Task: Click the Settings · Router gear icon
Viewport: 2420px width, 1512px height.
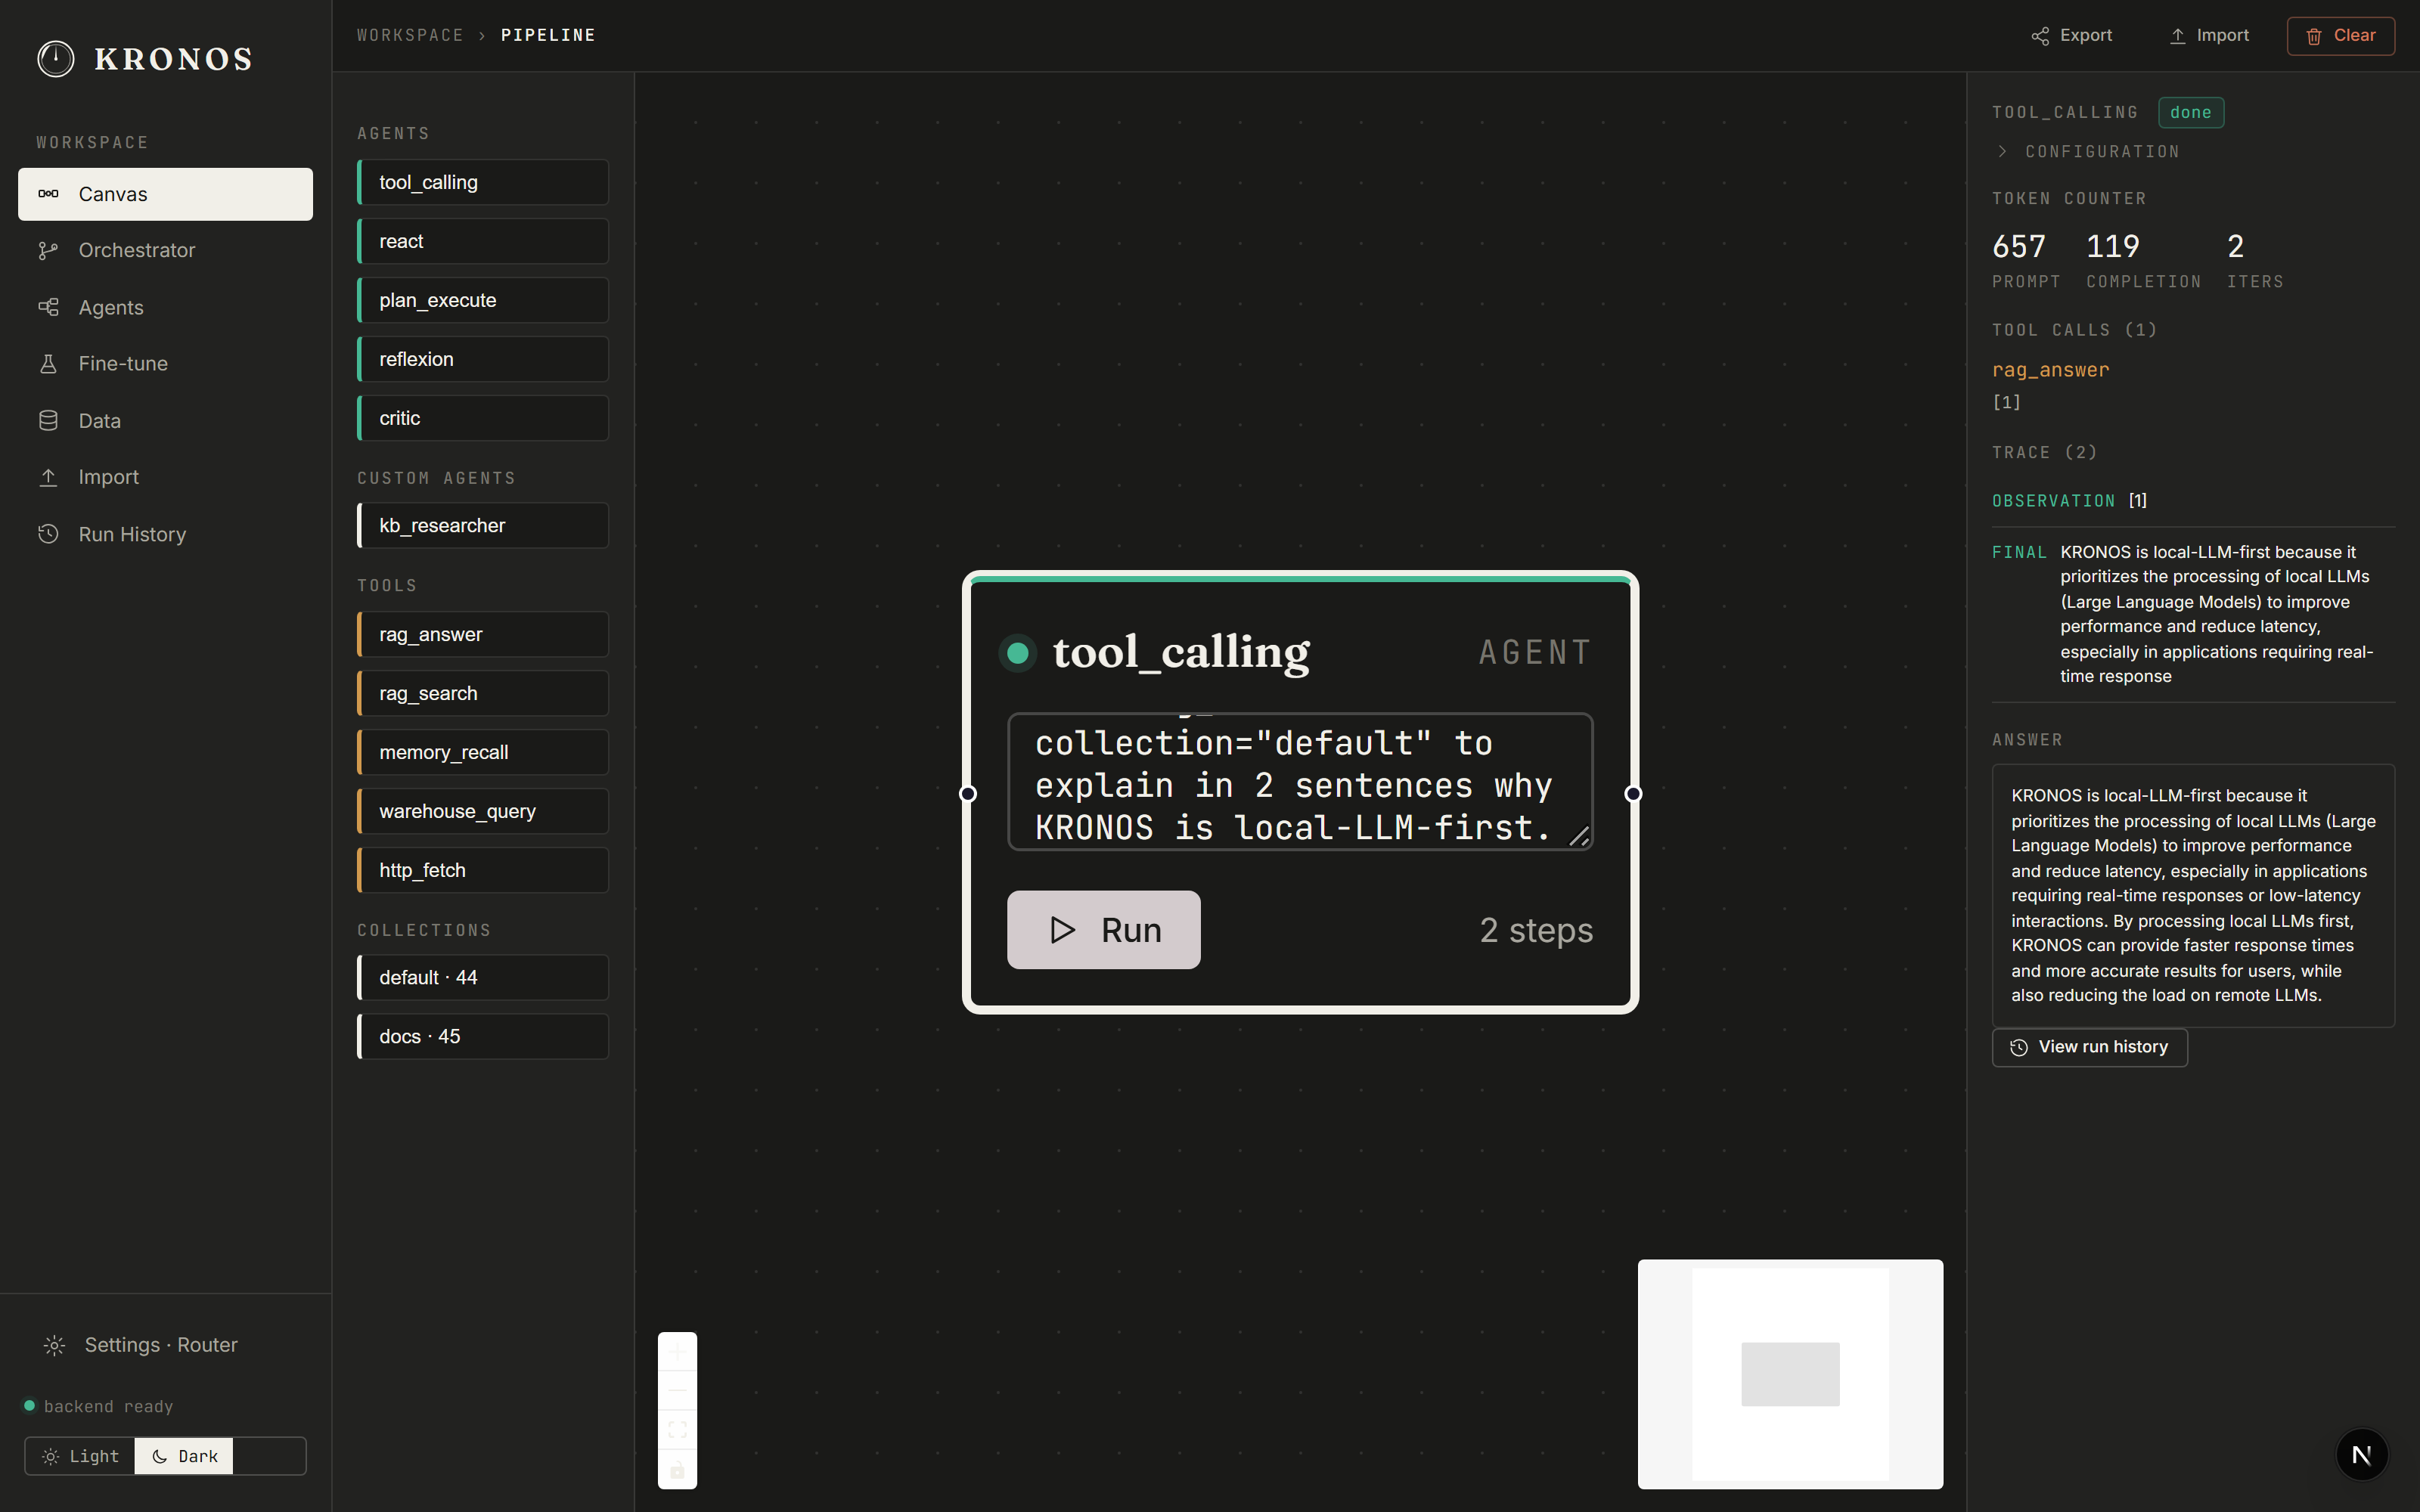Action: coord(54,1345)
